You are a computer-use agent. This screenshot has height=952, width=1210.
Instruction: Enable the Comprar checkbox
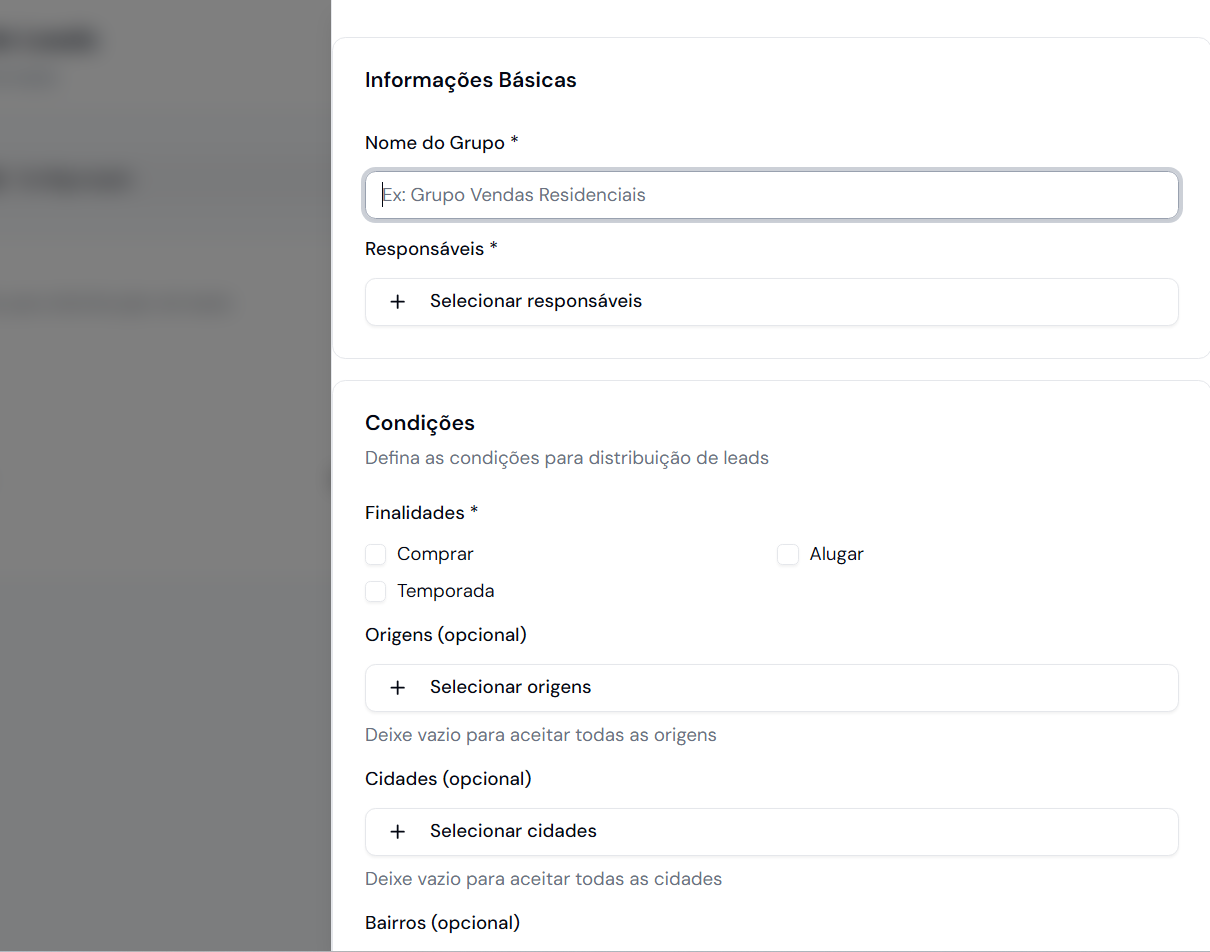376,555
